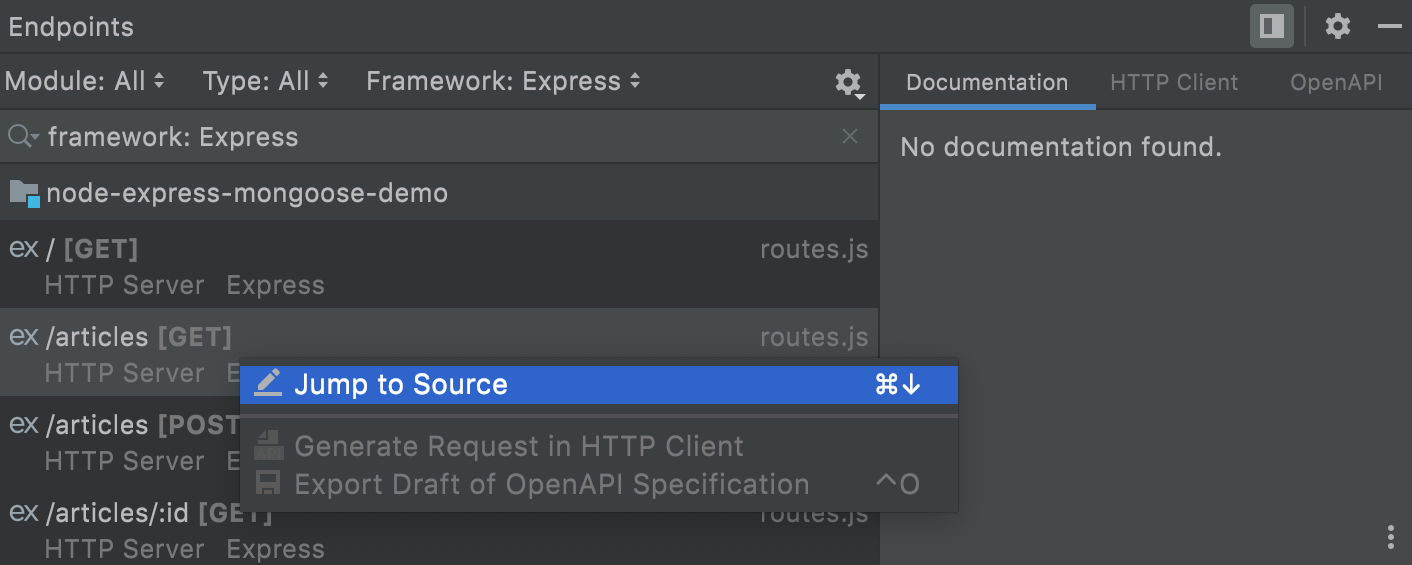Choose Jump to Source from context menu

click(x=400, y=385)
